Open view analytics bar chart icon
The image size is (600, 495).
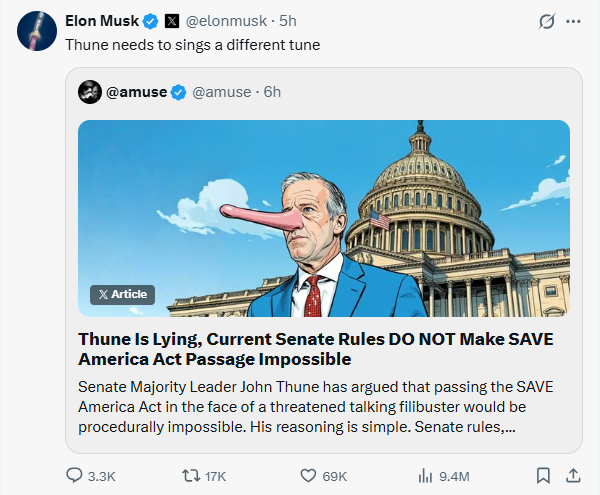coord(424,474)
